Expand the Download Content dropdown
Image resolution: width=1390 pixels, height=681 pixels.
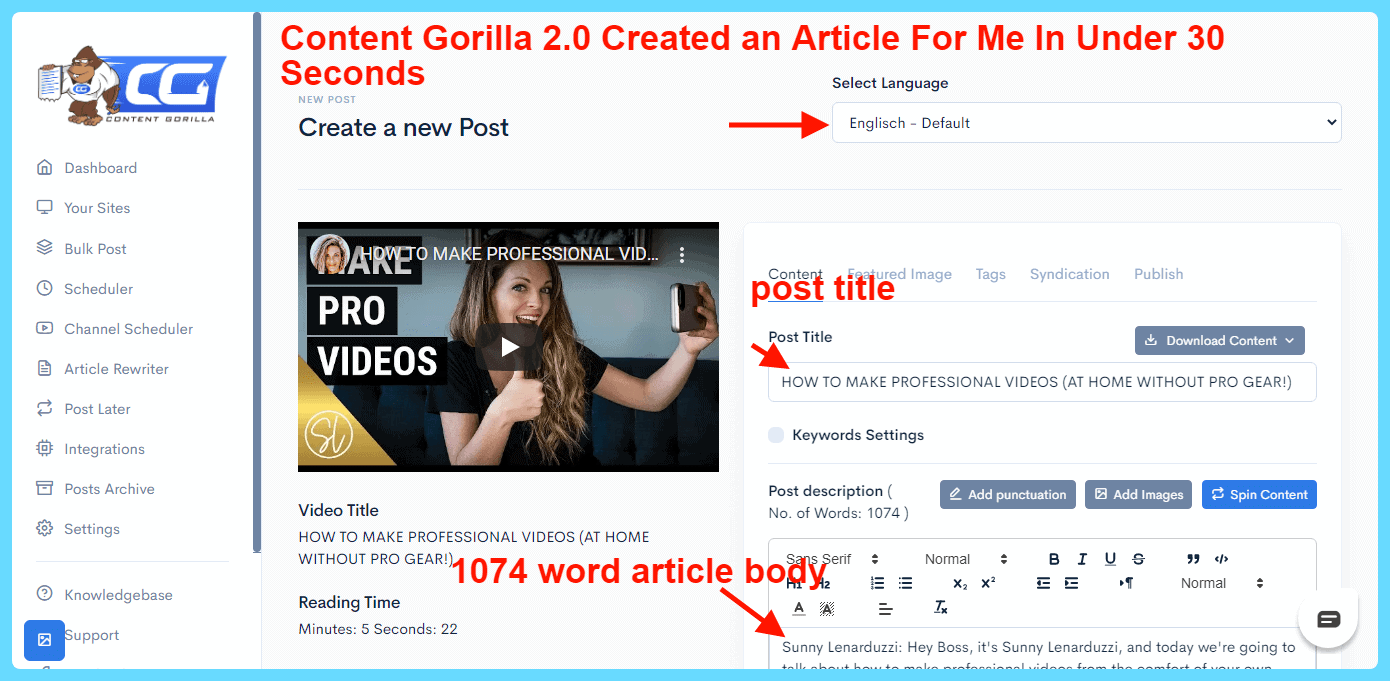pyautogui.click(x=1220, y=340)
